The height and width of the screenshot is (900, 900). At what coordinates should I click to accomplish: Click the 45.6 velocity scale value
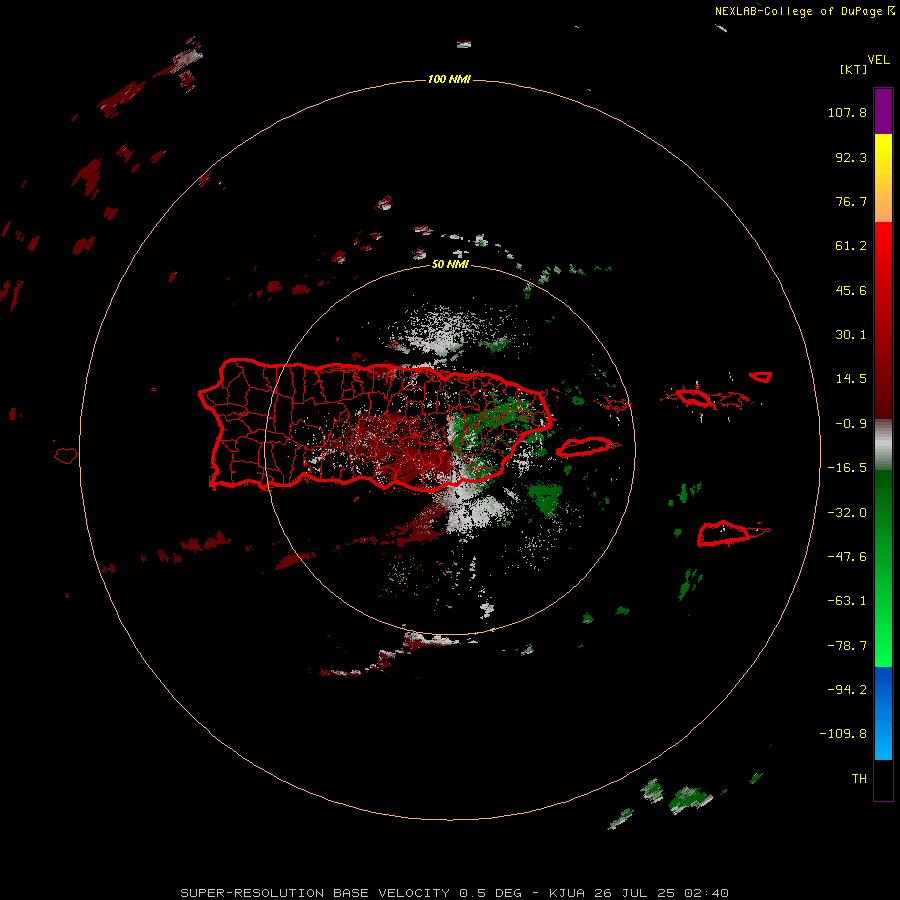[851, 290]
